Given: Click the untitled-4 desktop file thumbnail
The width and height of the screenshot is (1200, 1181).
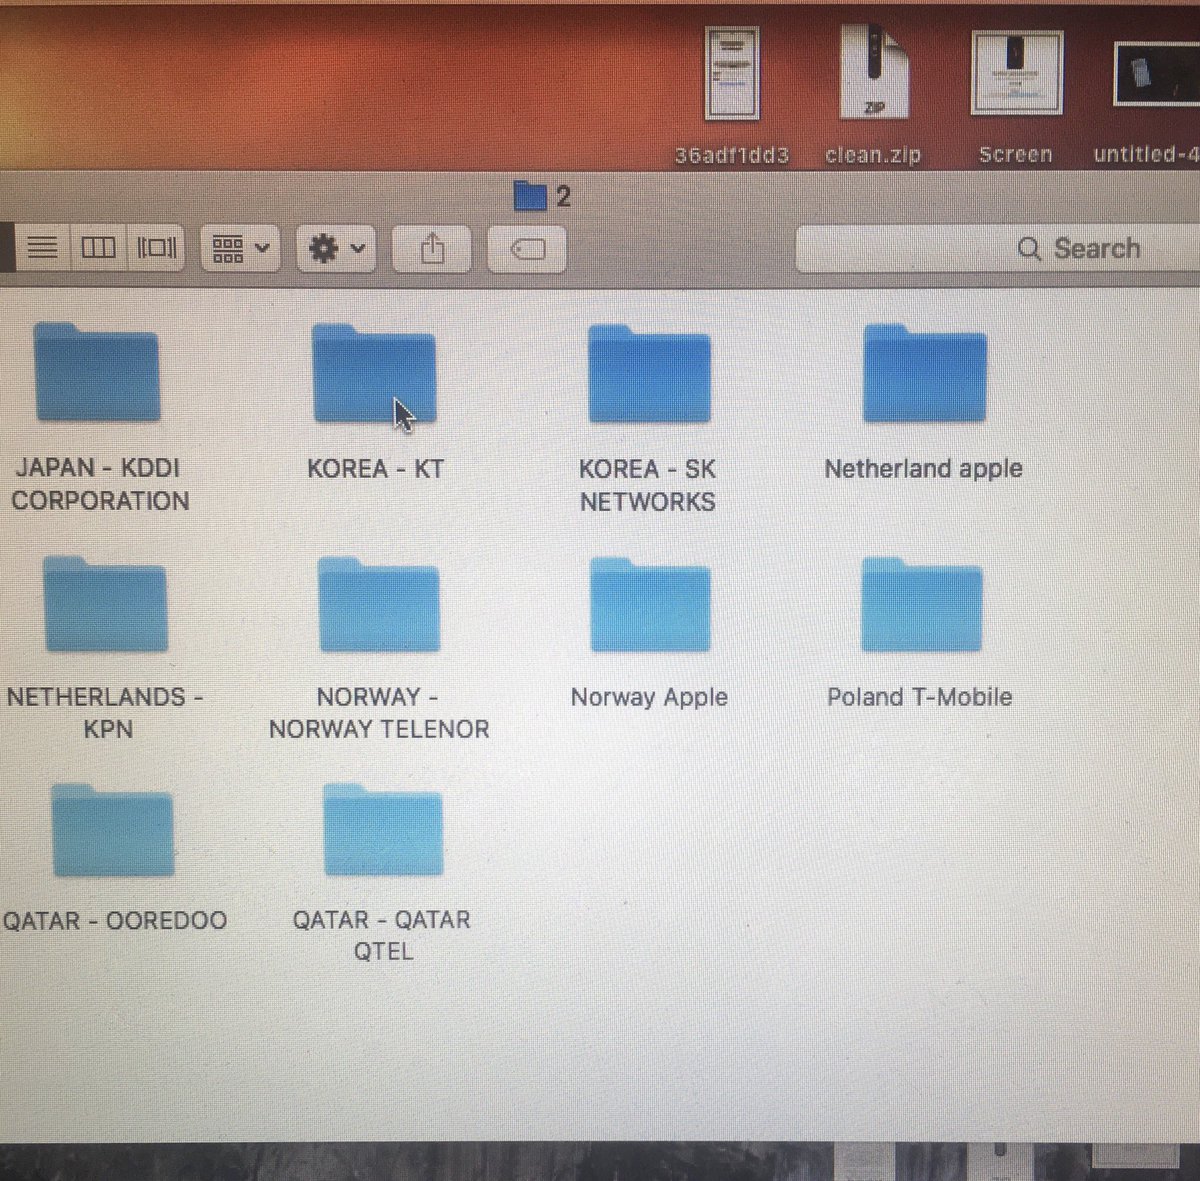Looking at the screenshot, I should pyautogui.click(x=1157, y=74).
